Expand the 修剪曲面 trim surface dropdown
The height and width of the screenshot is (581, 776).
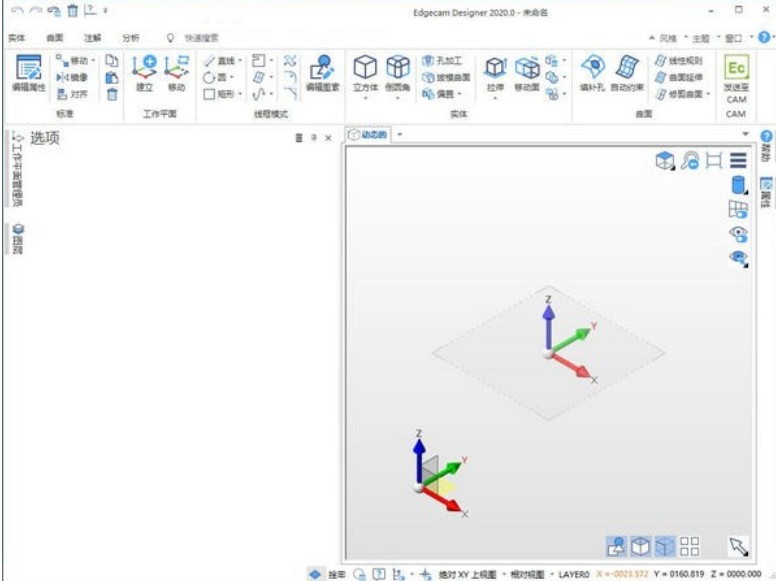pyautogui.click(x=708, y=94)
